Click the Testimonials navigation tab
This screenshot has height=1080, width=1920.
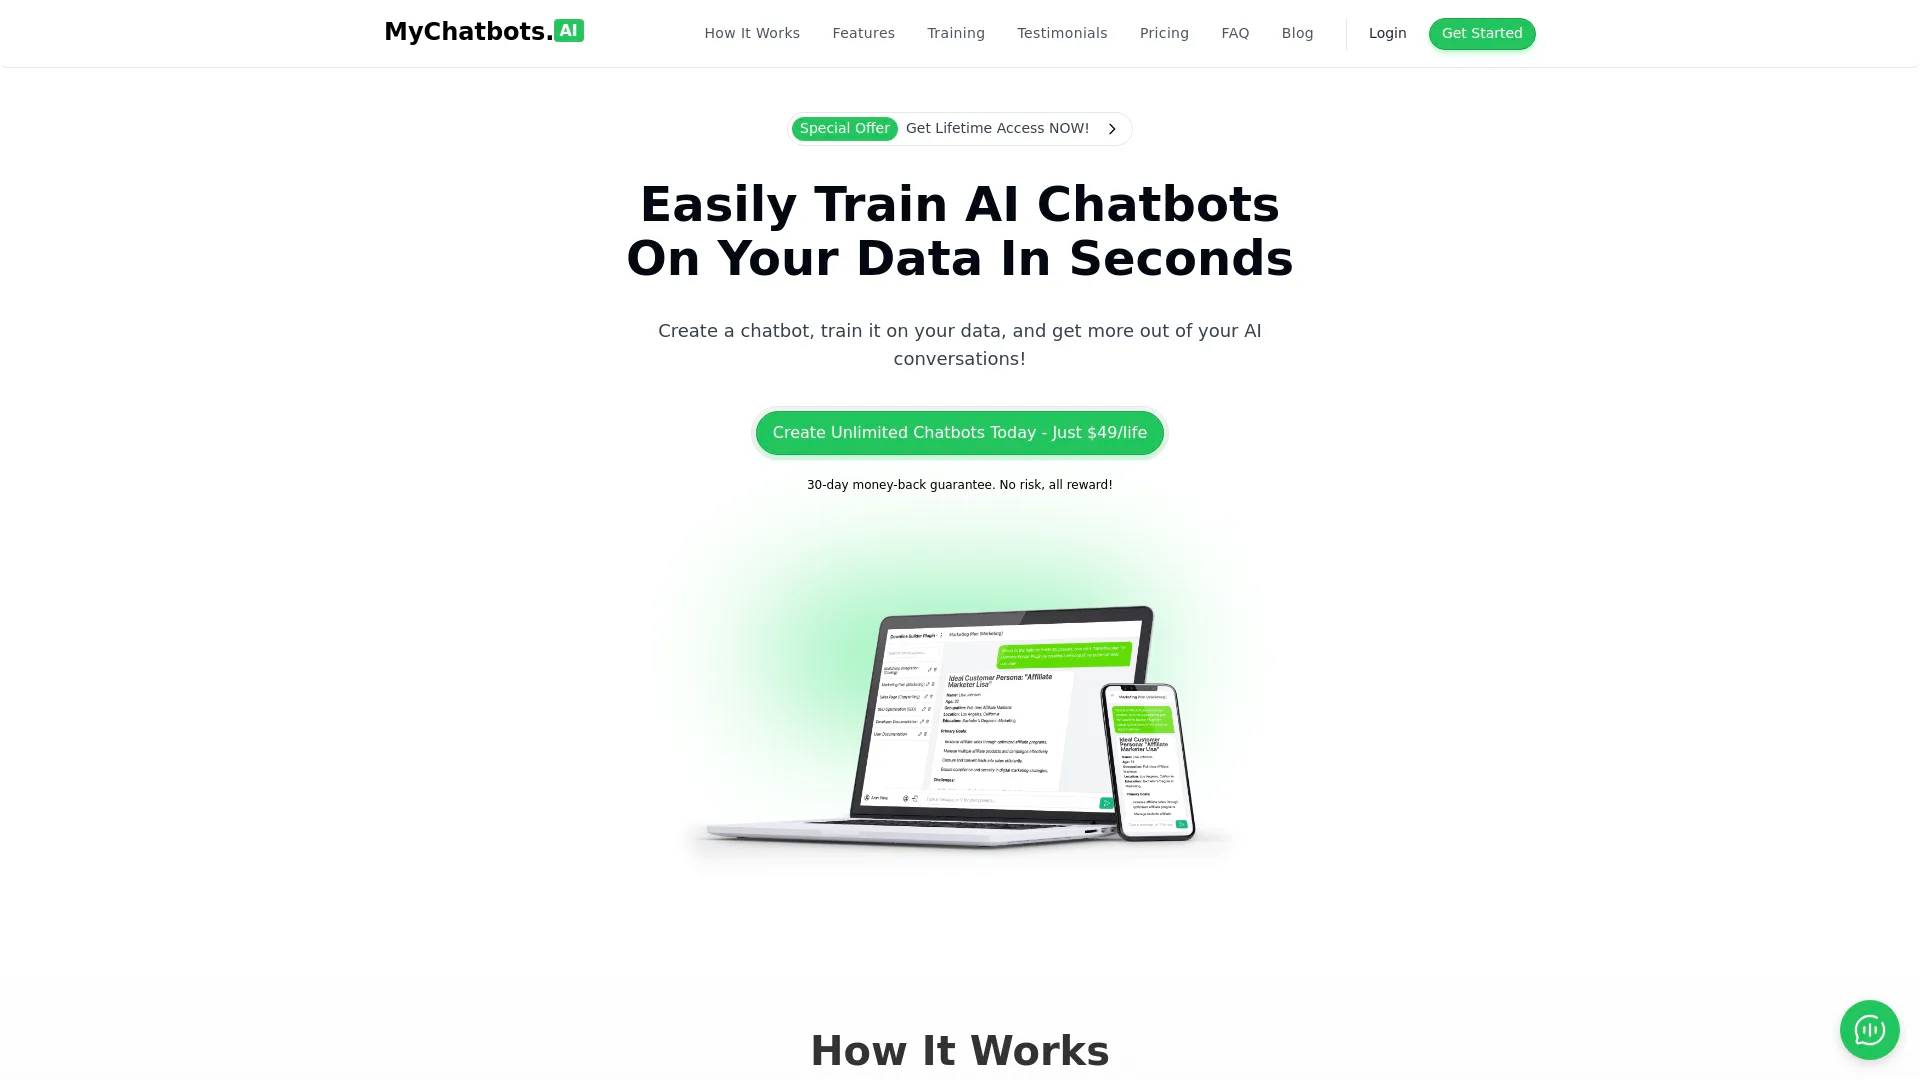[1062, 33]
